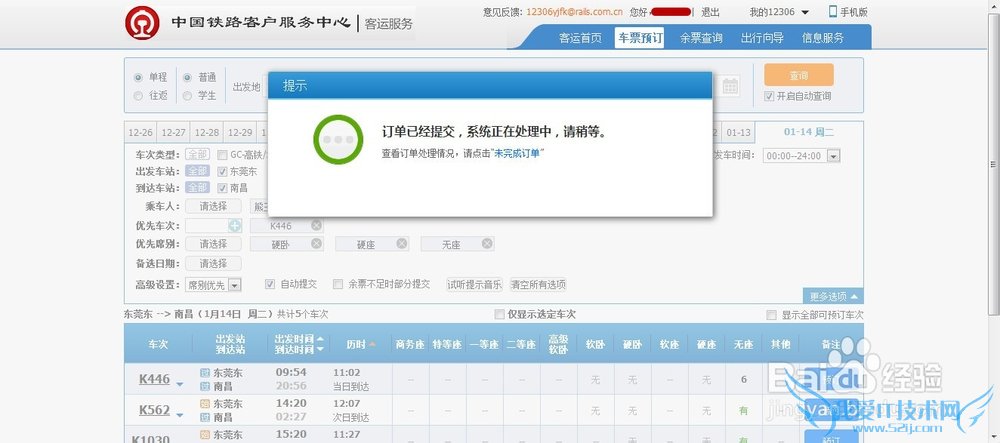This screenshot has height=443, width=1000.
Task: Click 全部 button for 车次类型
Action: point(197,154)
